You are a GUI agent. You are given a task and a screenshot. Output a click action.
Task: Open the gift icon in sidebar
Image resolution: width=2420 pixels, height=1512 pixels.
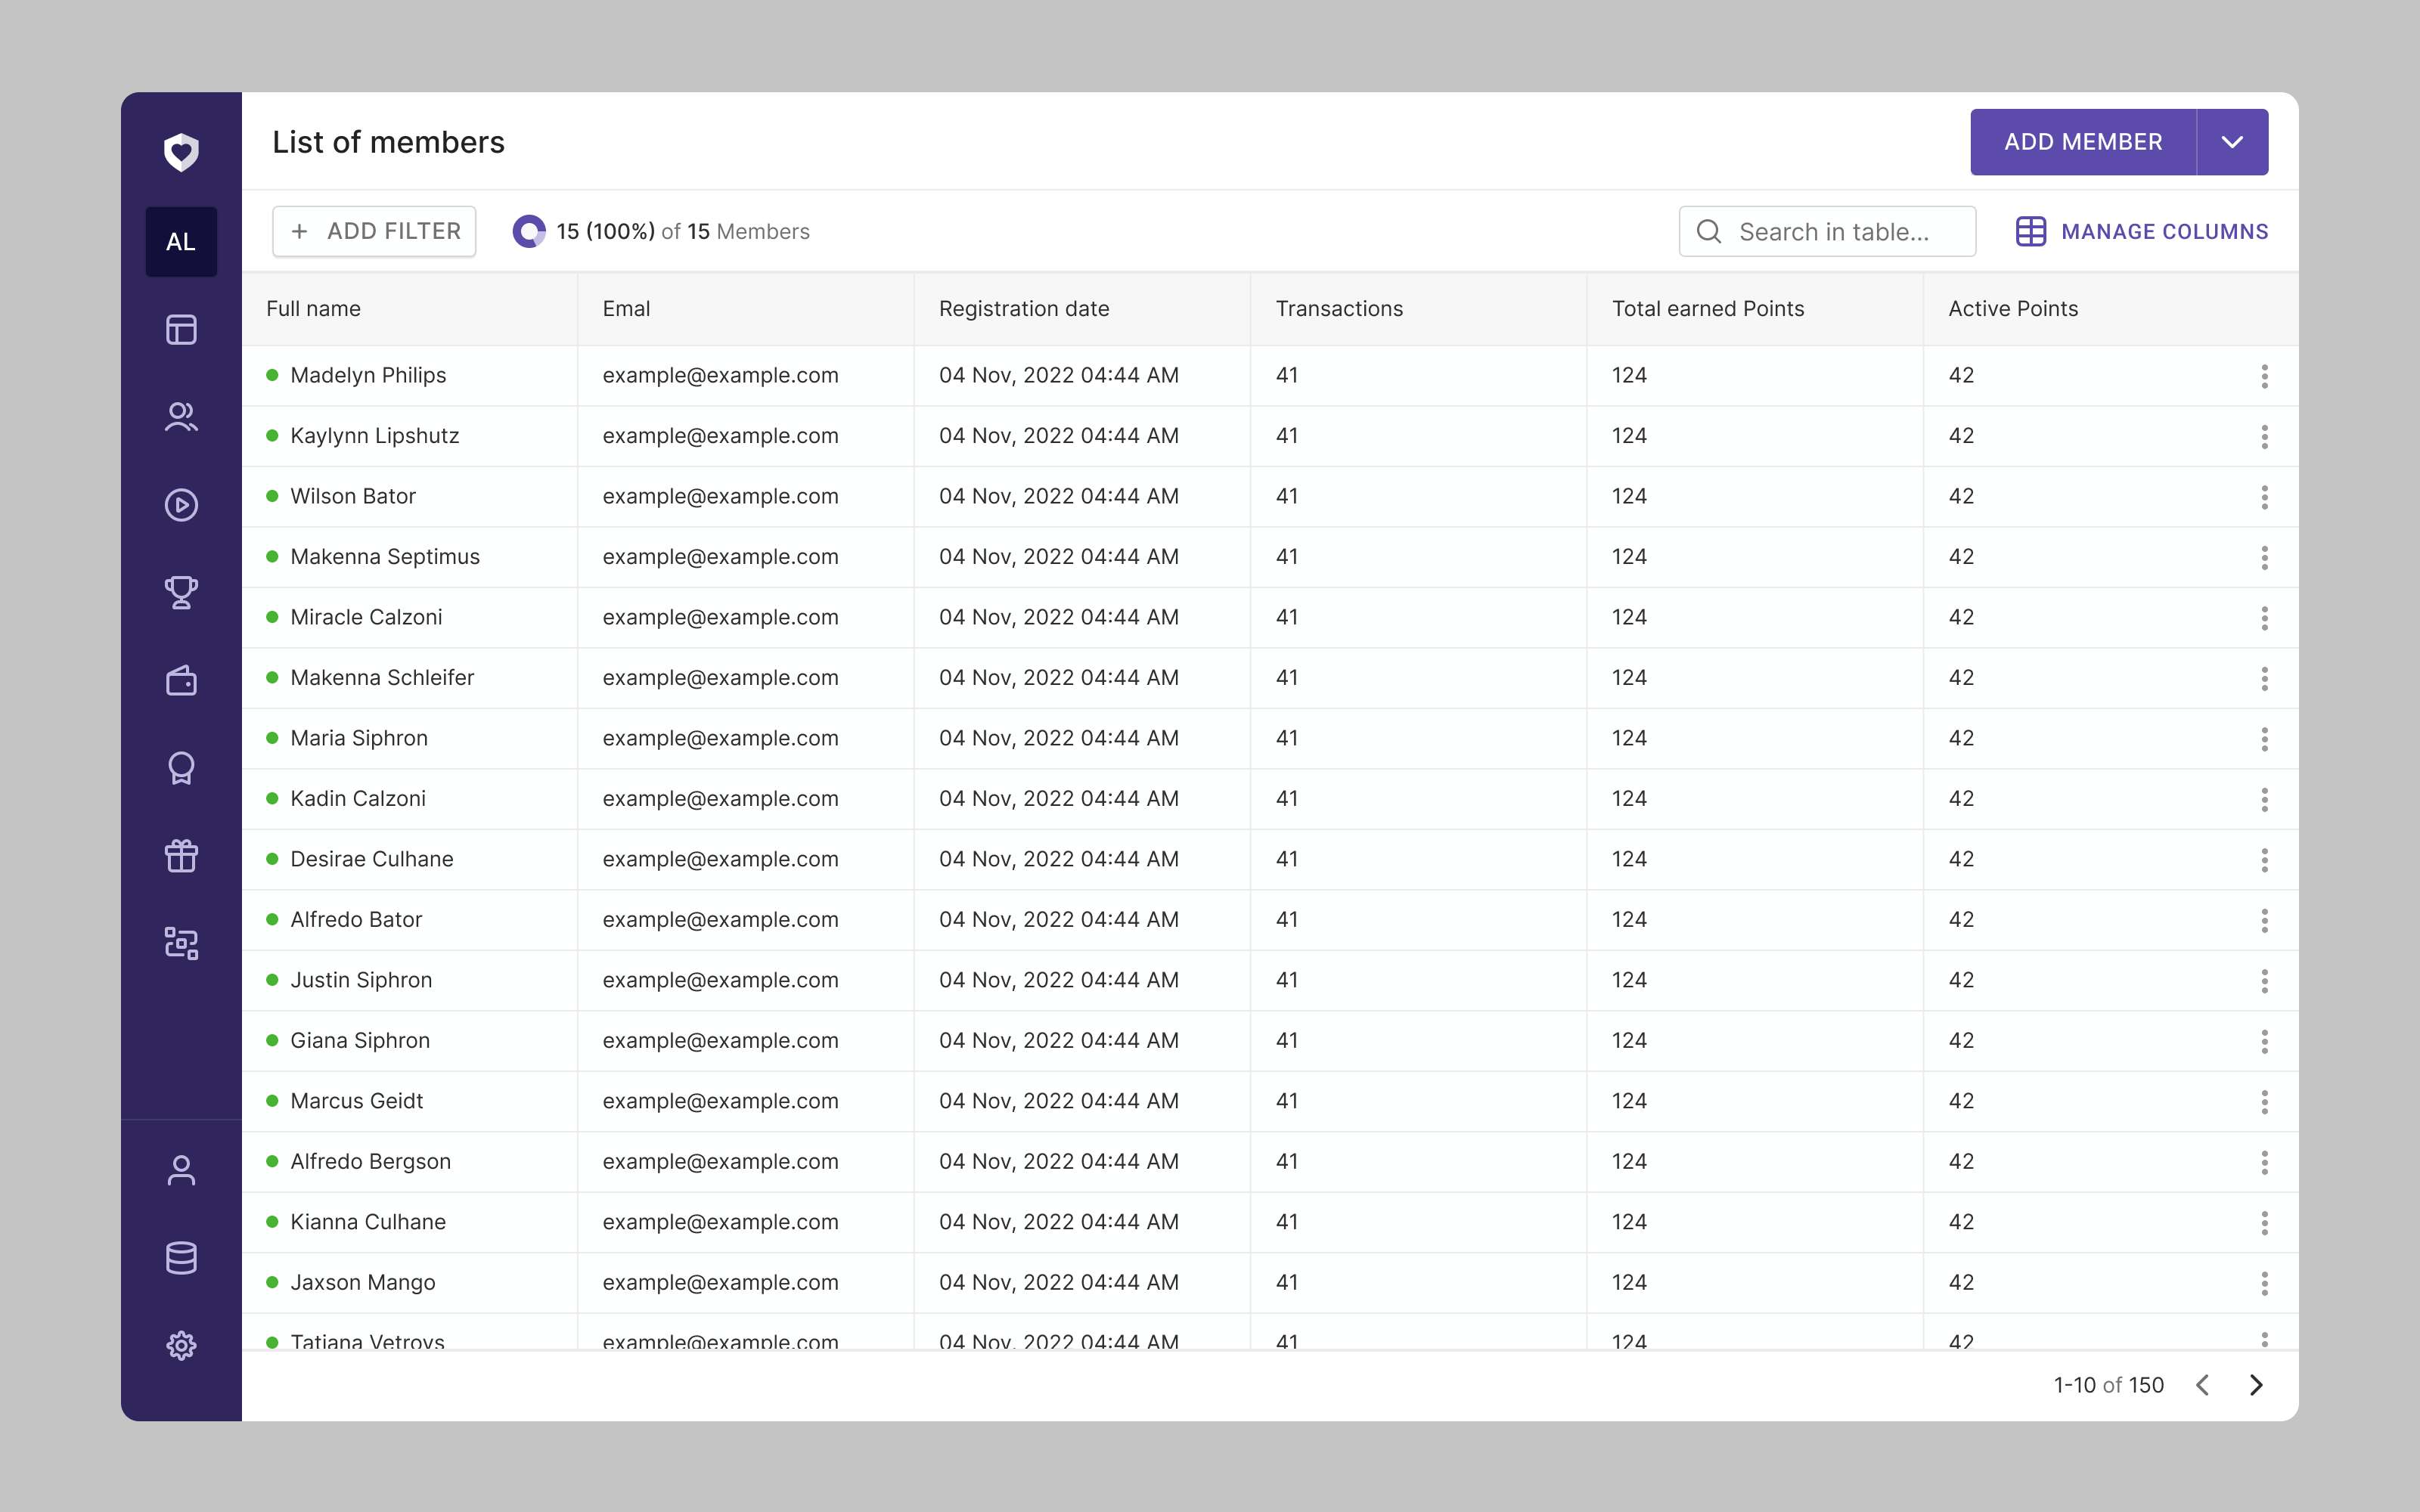click(181, 856)
